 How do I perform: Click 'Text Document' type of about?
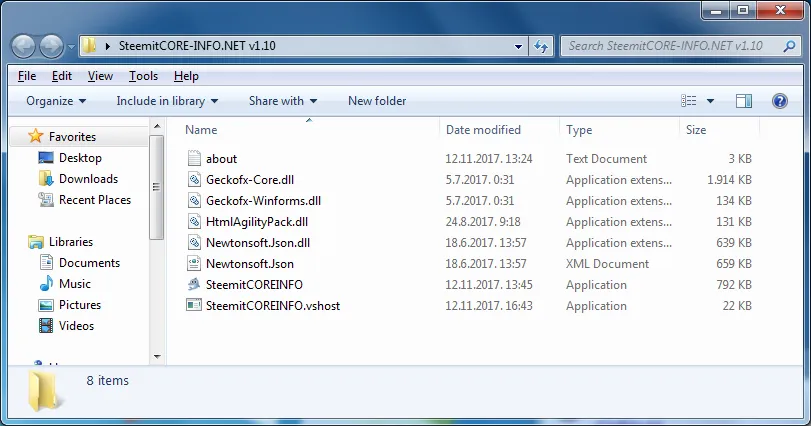(606, 159)
